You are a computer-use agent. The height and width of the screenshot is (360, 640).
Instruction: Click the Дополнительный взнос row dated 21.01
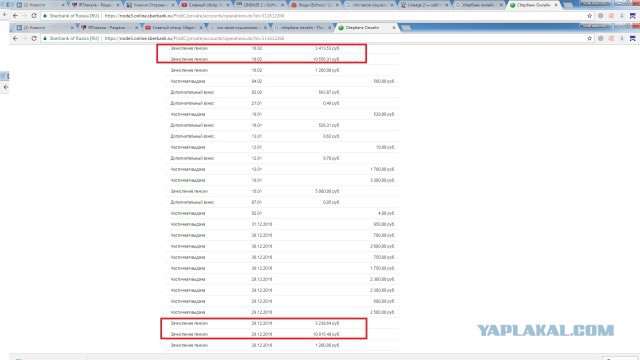click(x=282, y=103)
